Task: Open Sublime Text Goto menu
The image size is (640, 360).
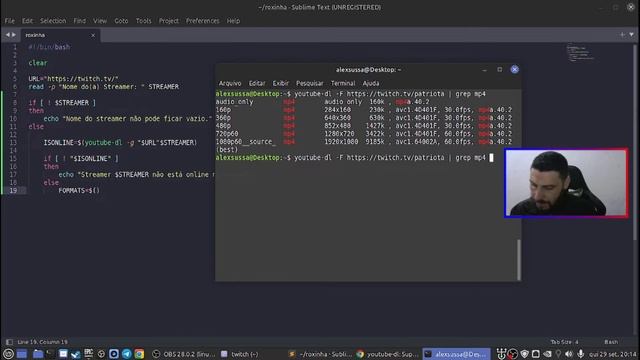Action: click(121, 21)
